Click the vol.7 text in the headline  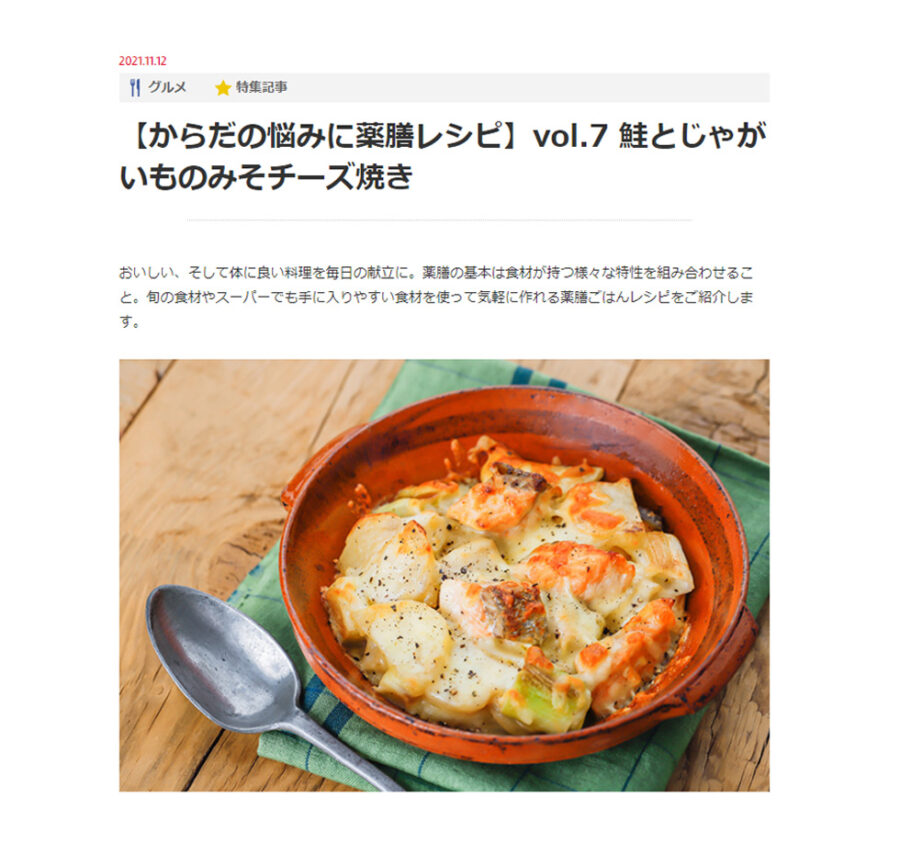(570, 137)
